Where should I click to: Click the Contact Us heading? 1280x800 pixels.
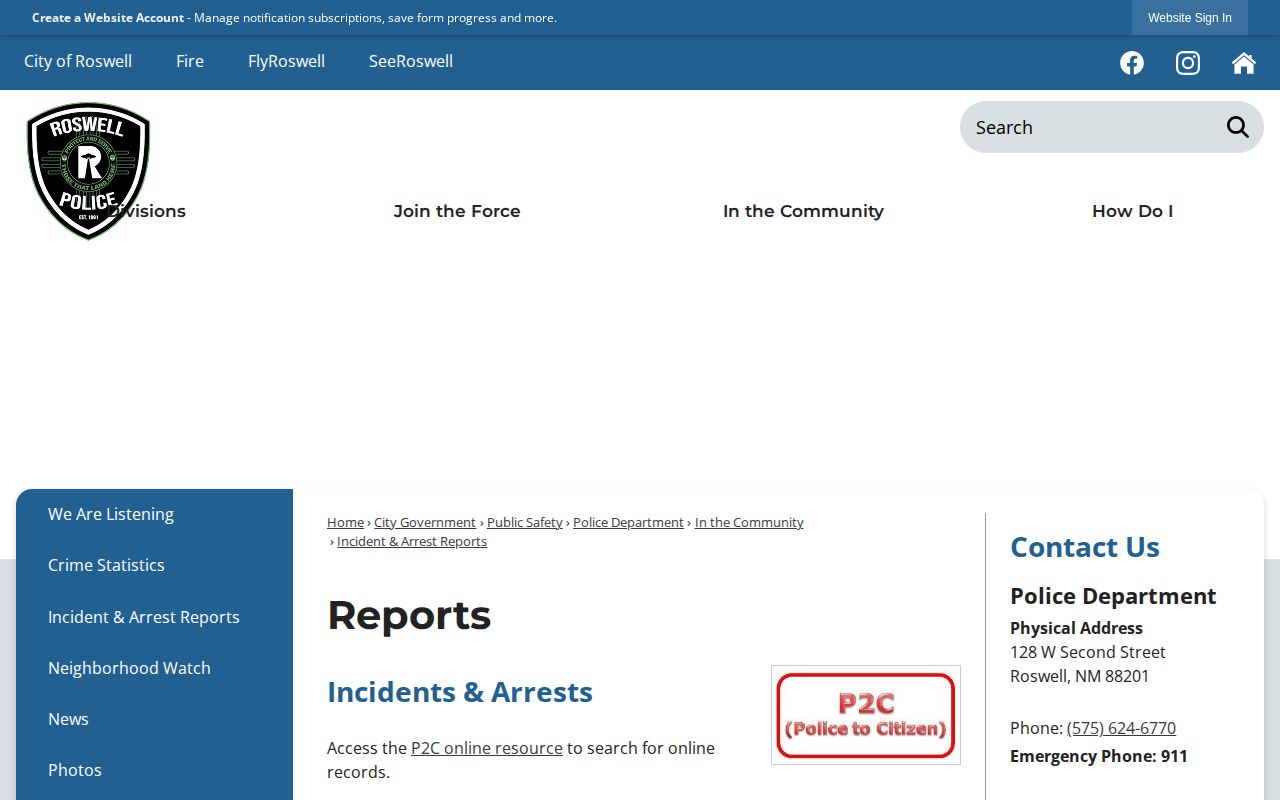(x=1085, y=547)
